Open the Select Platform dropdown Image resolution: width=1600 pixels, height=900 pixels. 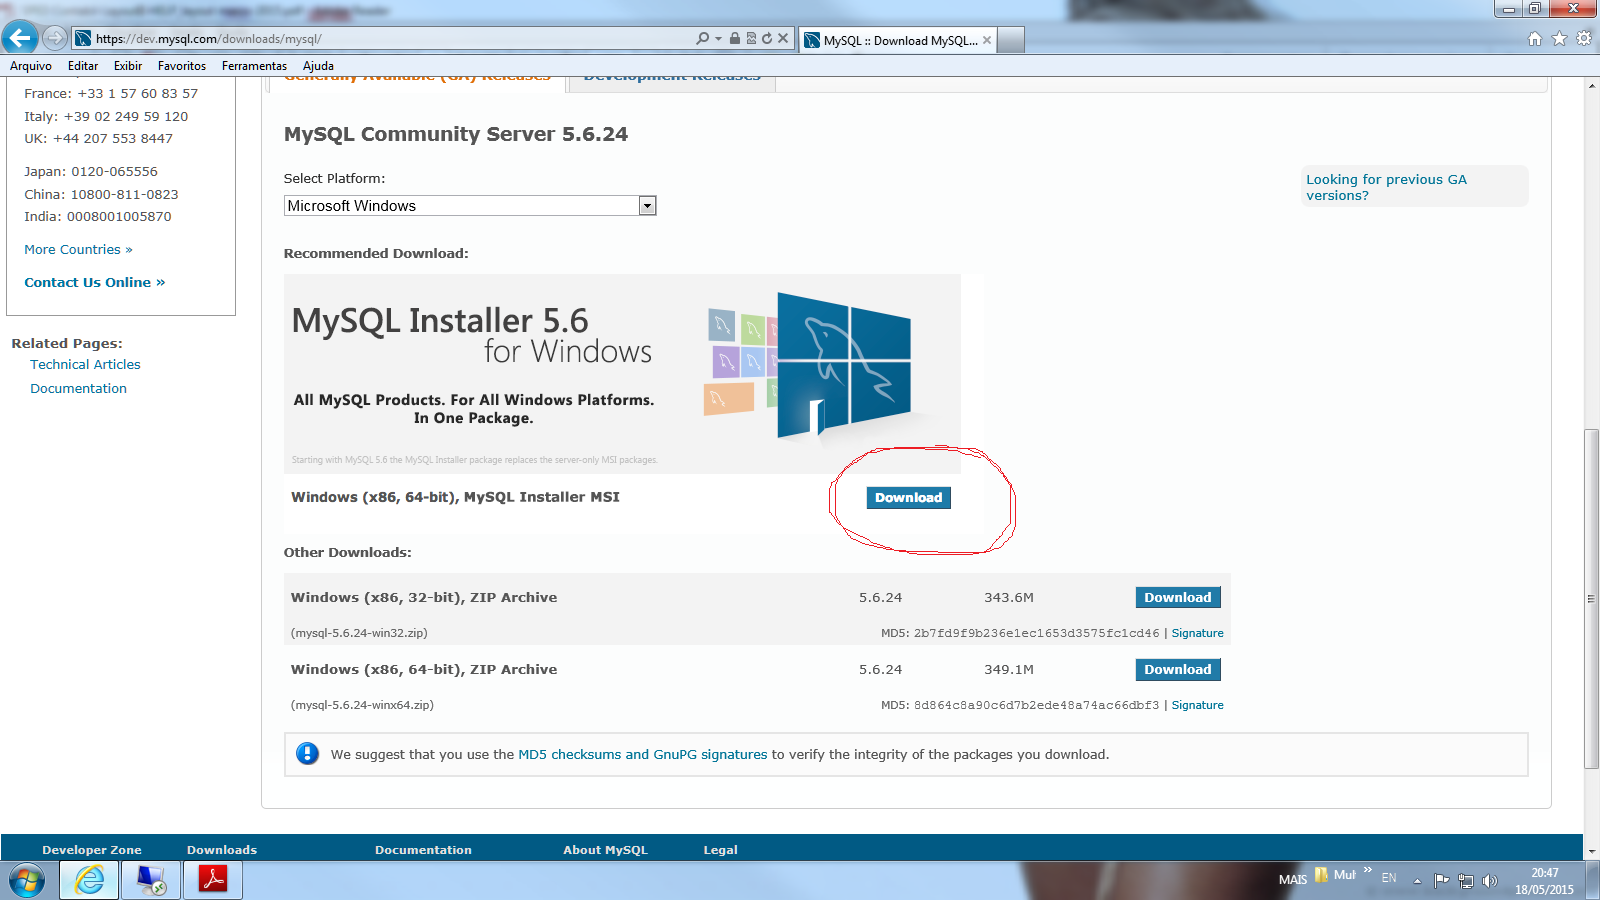pos(470,206)
